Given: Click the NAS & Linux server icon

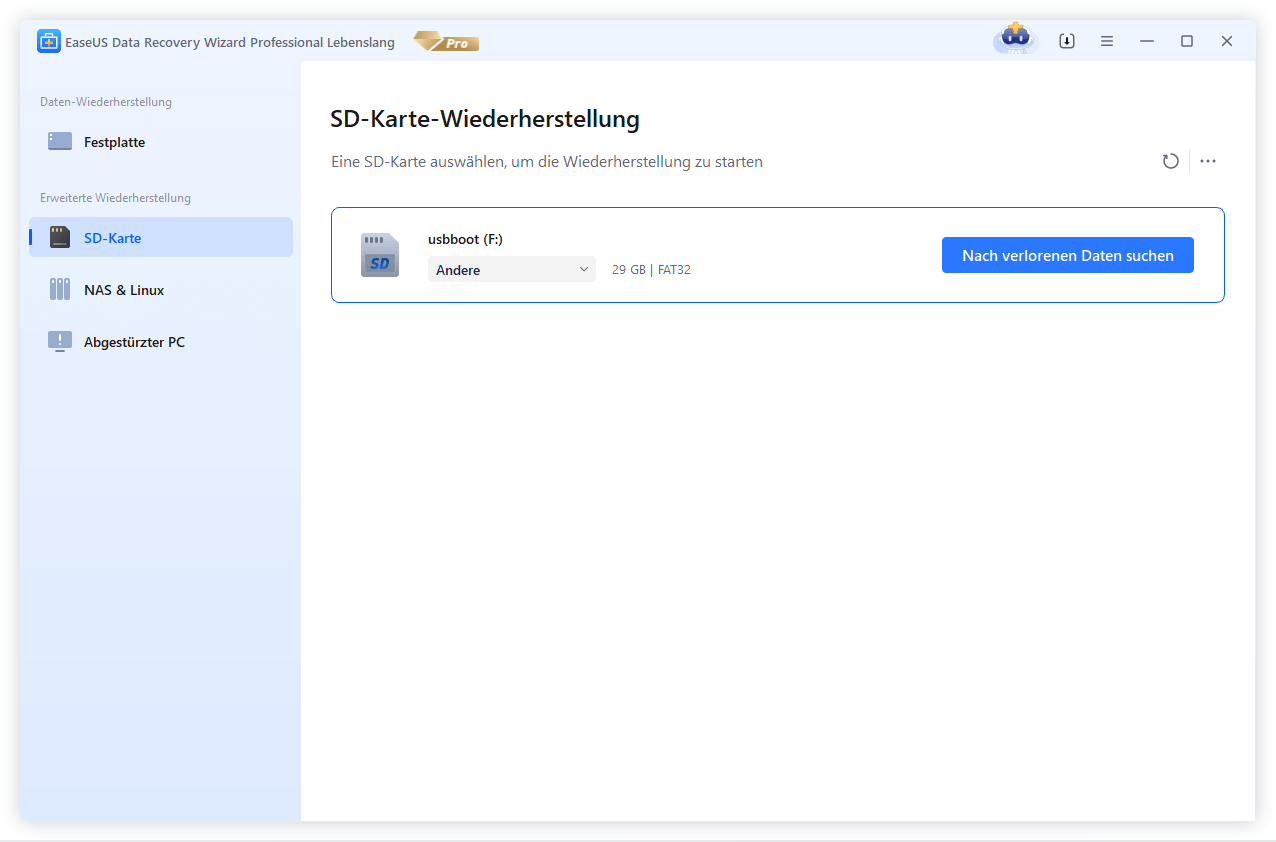Looking at the screenshot, I should [x=60, y=290].
